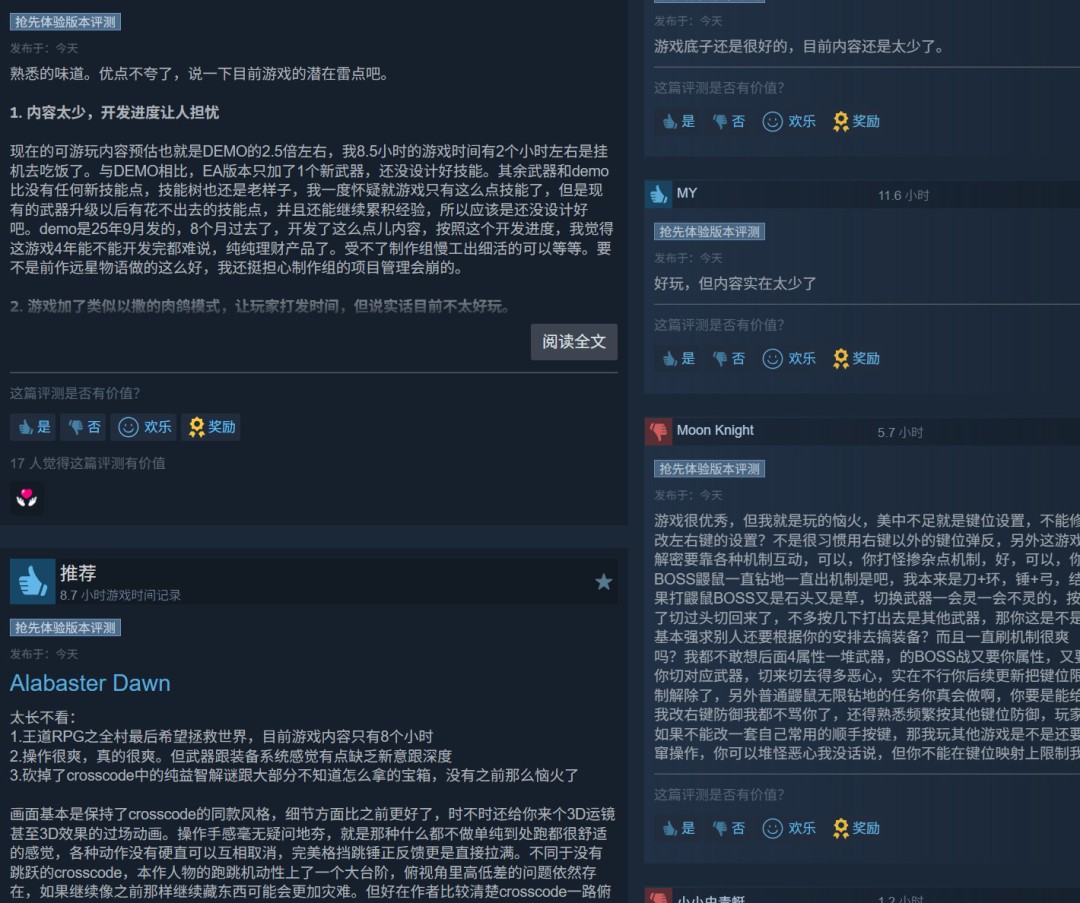Mark 欢乐 on the 游戏底子还是很好的 review

pos(788,121)
